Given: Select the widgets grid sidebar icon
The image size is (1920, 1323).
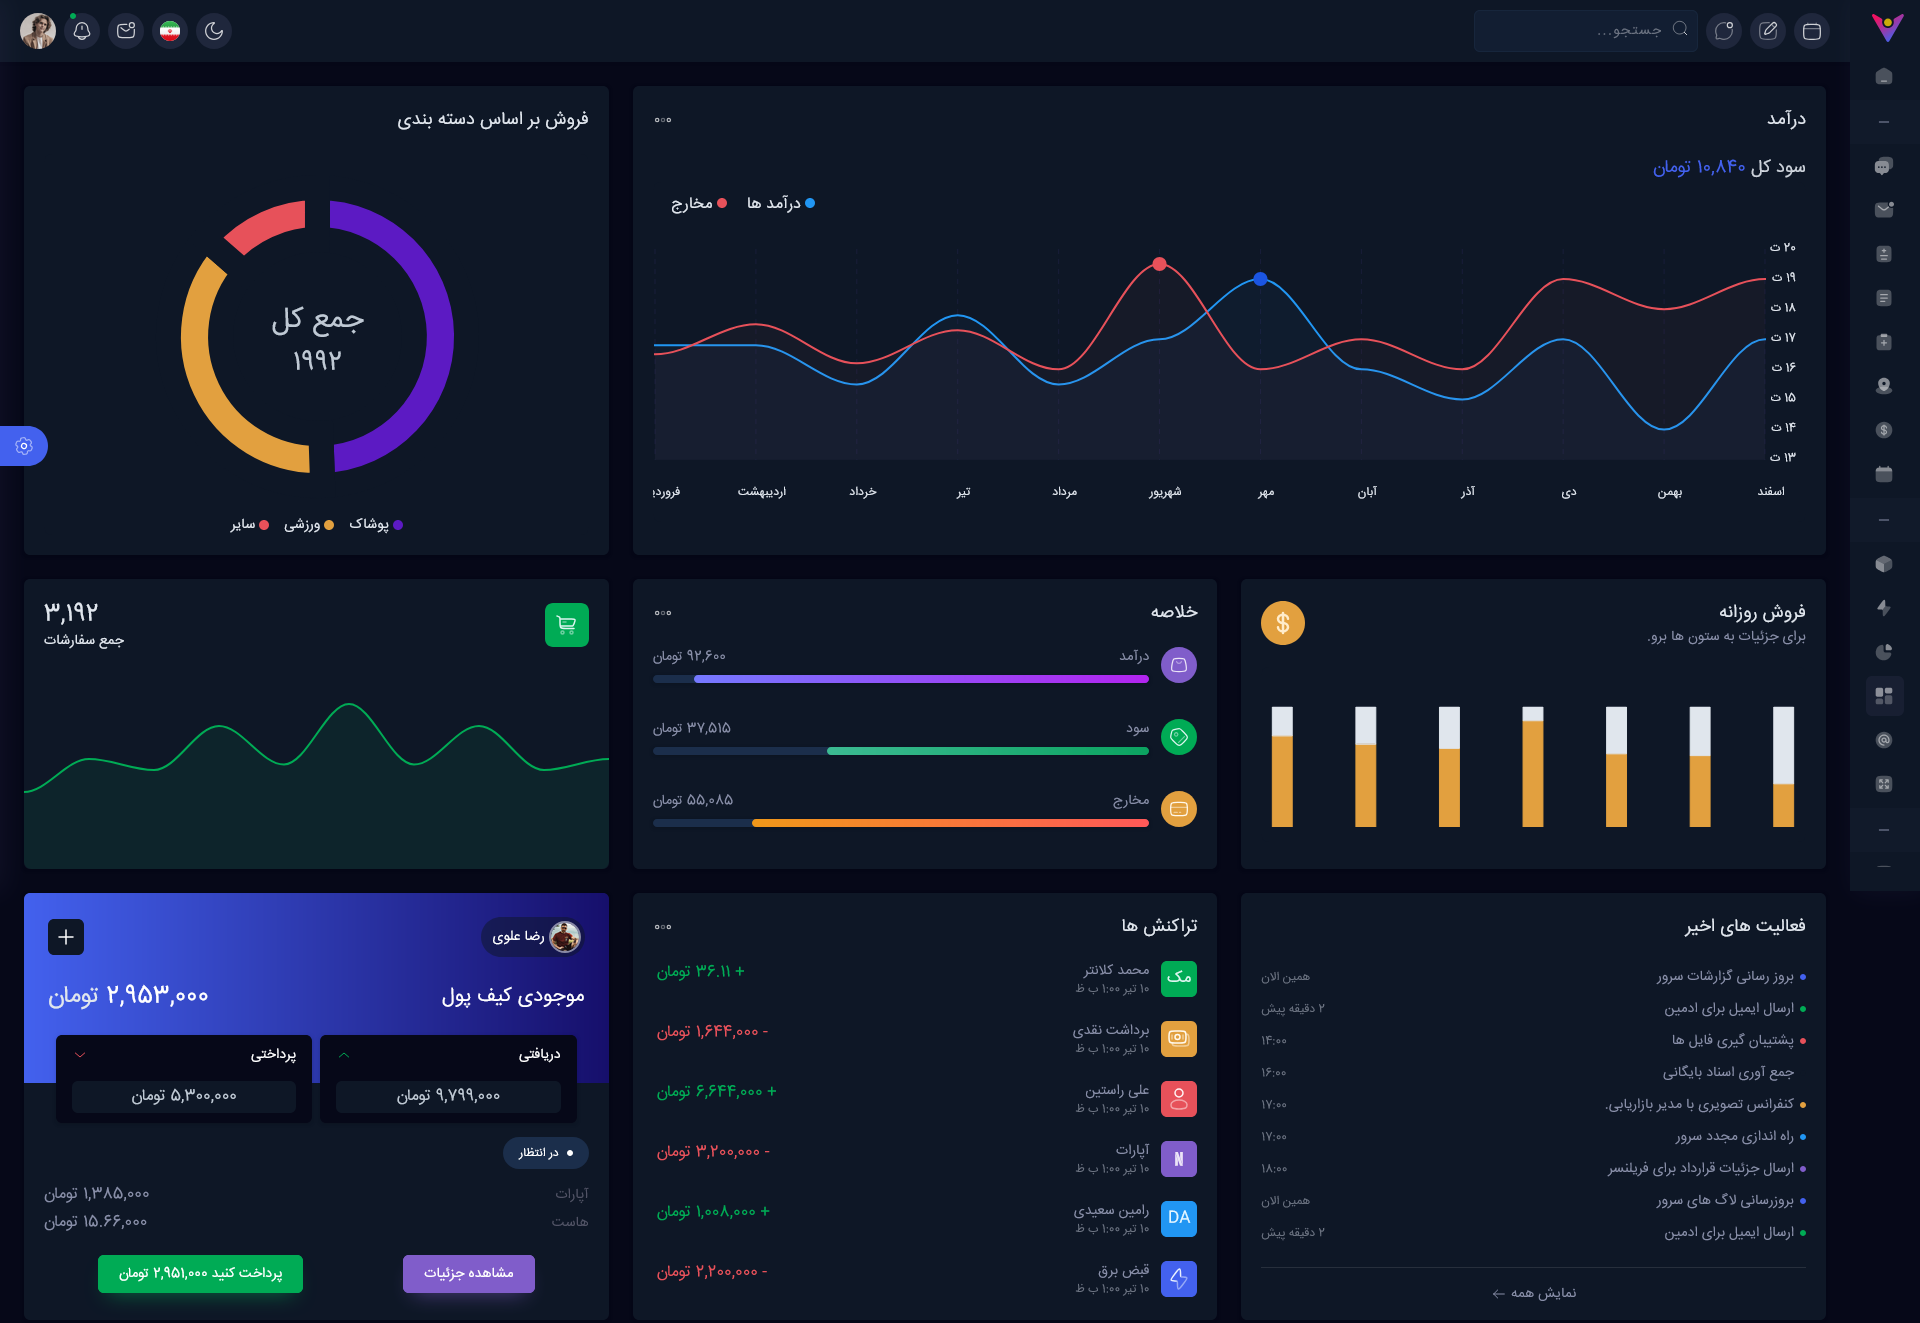Looking at the screenshot, I should (1884, 696).
